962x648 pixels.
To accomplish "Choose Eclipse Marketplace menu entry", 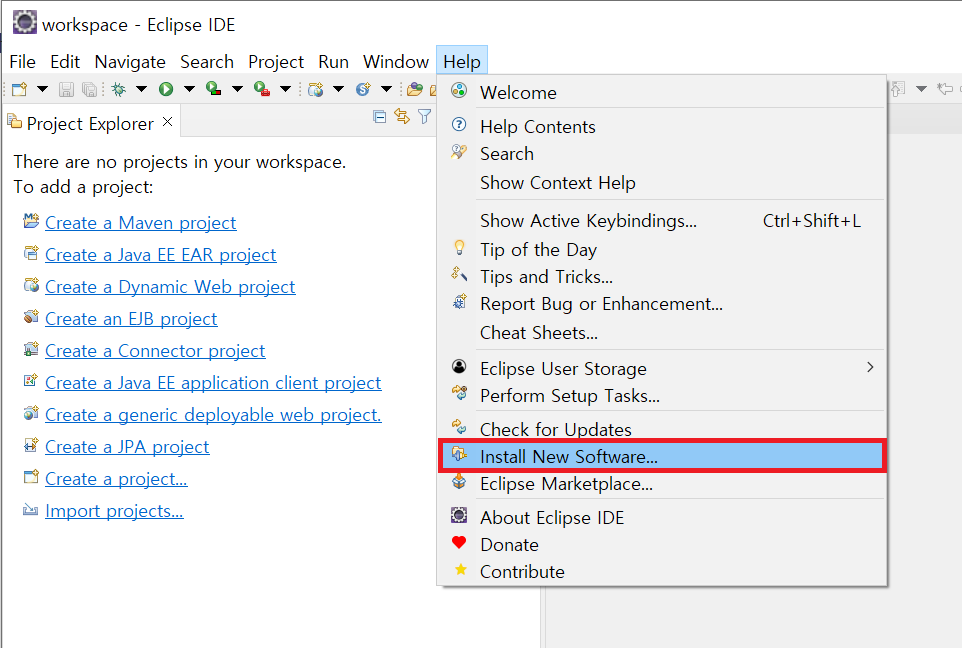I will point(566,484).
